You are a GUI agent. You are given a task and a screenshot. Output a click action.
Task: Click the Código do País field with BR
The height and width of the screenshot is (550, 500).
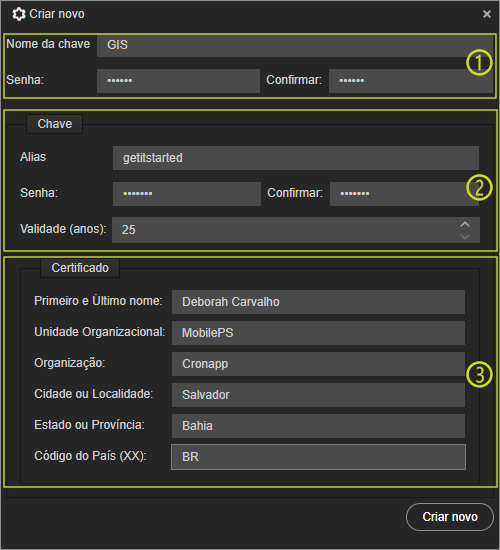pyautogui.click(x=318, y=457)
